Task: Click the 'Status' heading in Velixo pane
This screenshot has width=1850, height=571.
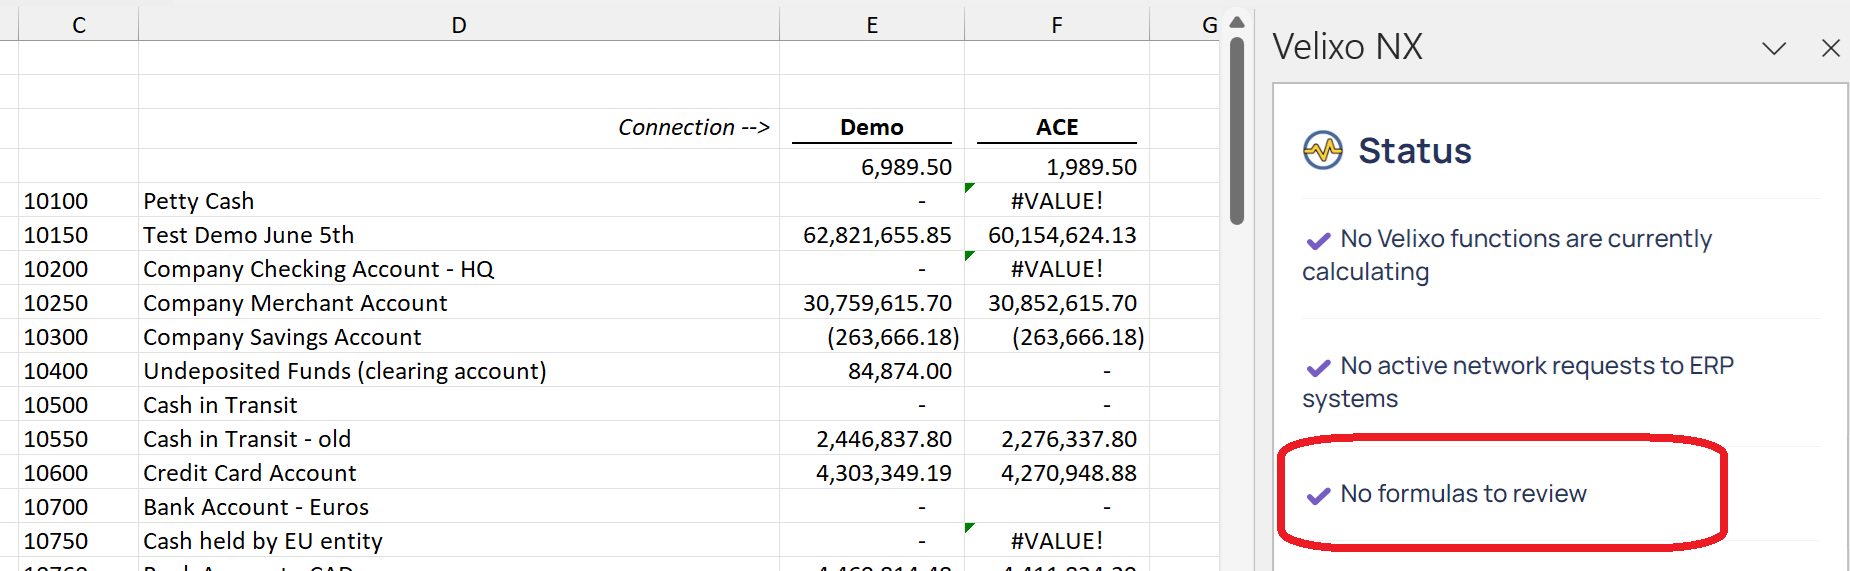Action: point(1415,151)
